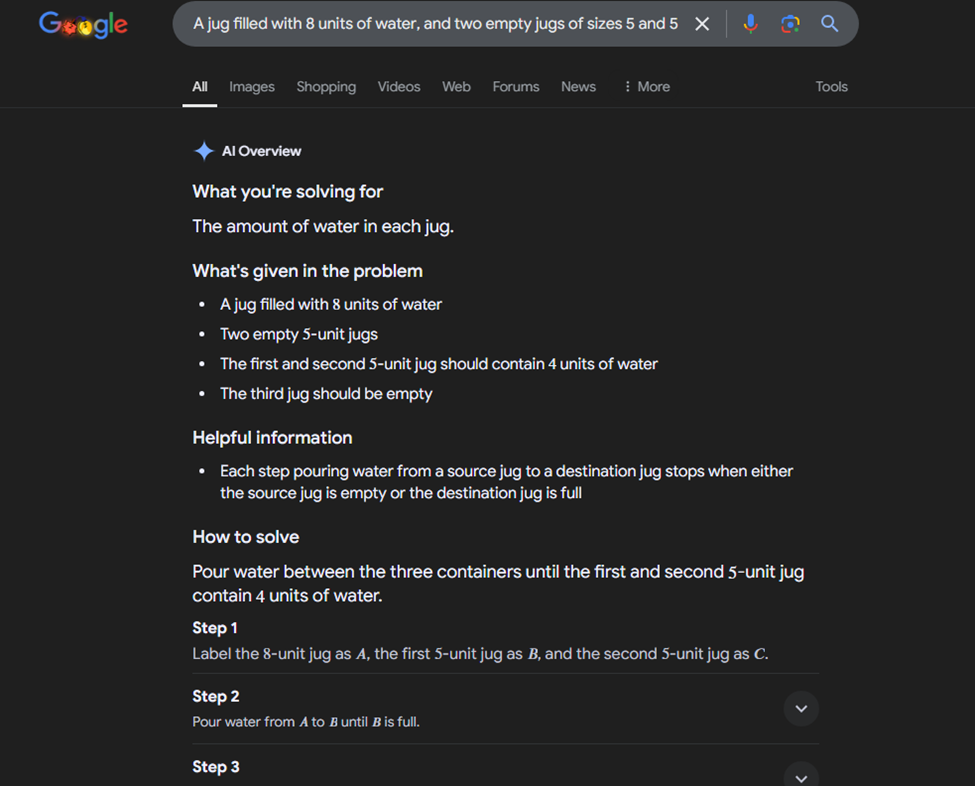This screenshot has height=786, width=975.
Task: Stay on the All results tab
Action: 199,87
